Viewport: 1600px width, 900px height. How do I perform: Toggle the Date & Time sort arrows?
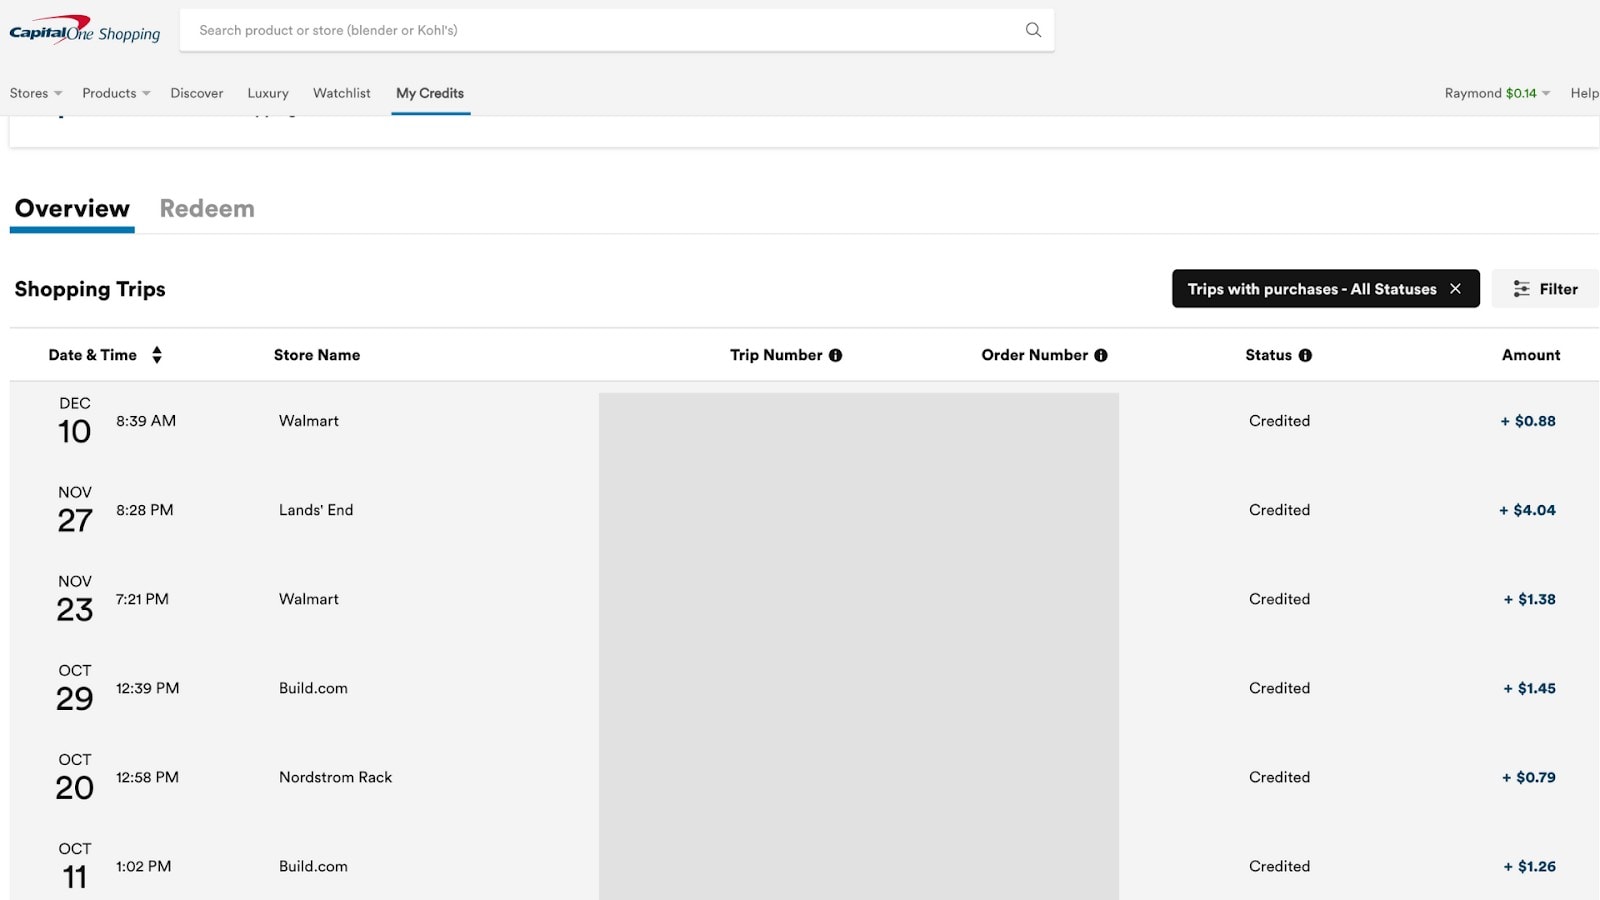(x=157, y=355)
